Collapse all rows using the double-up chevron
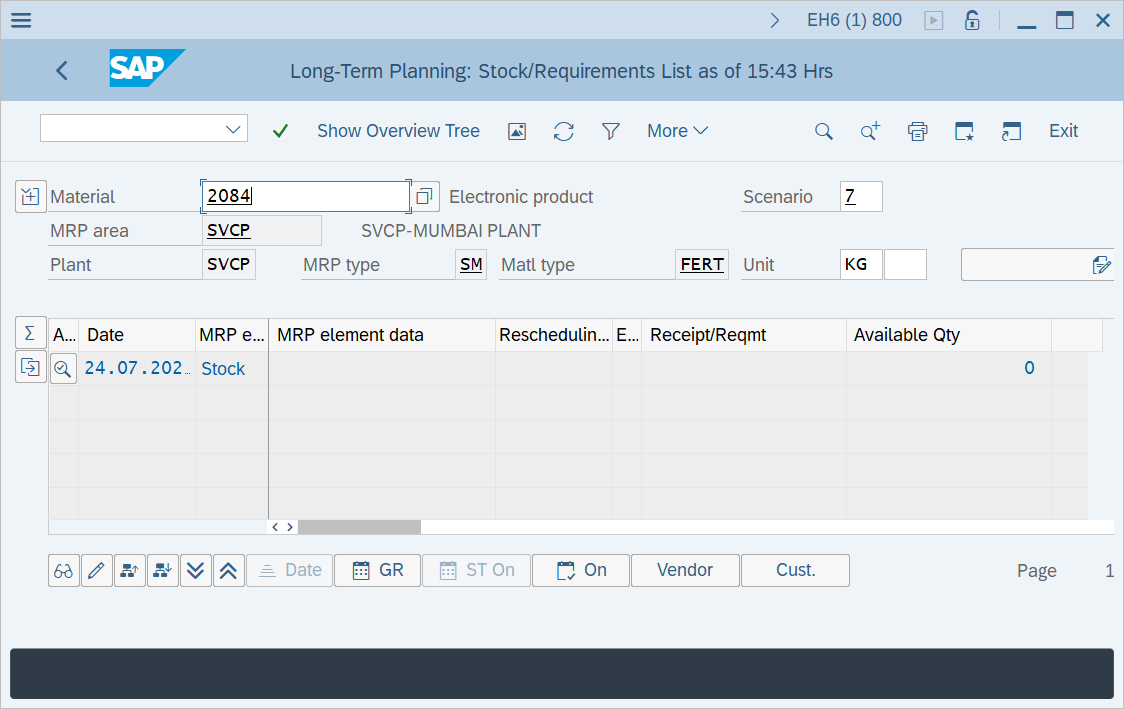The width and height of the screenshot is (1124, 709). tap(228, 570)
